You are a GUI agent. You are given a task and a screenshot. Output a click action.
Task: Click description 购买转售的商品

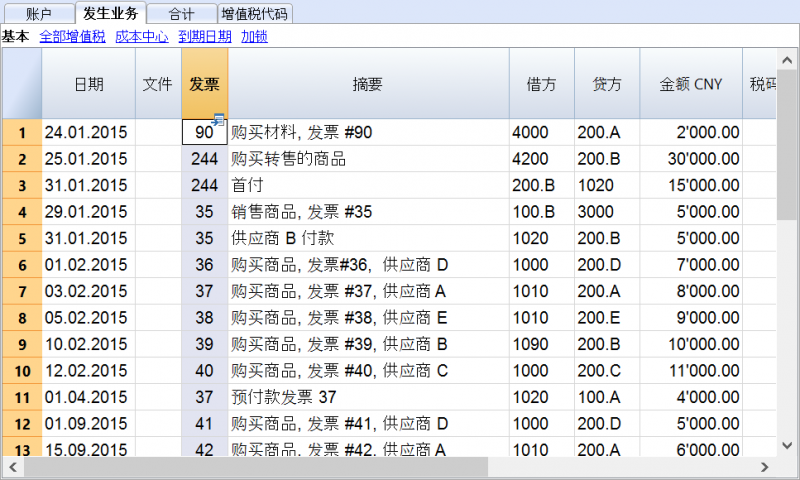point(368,159)
